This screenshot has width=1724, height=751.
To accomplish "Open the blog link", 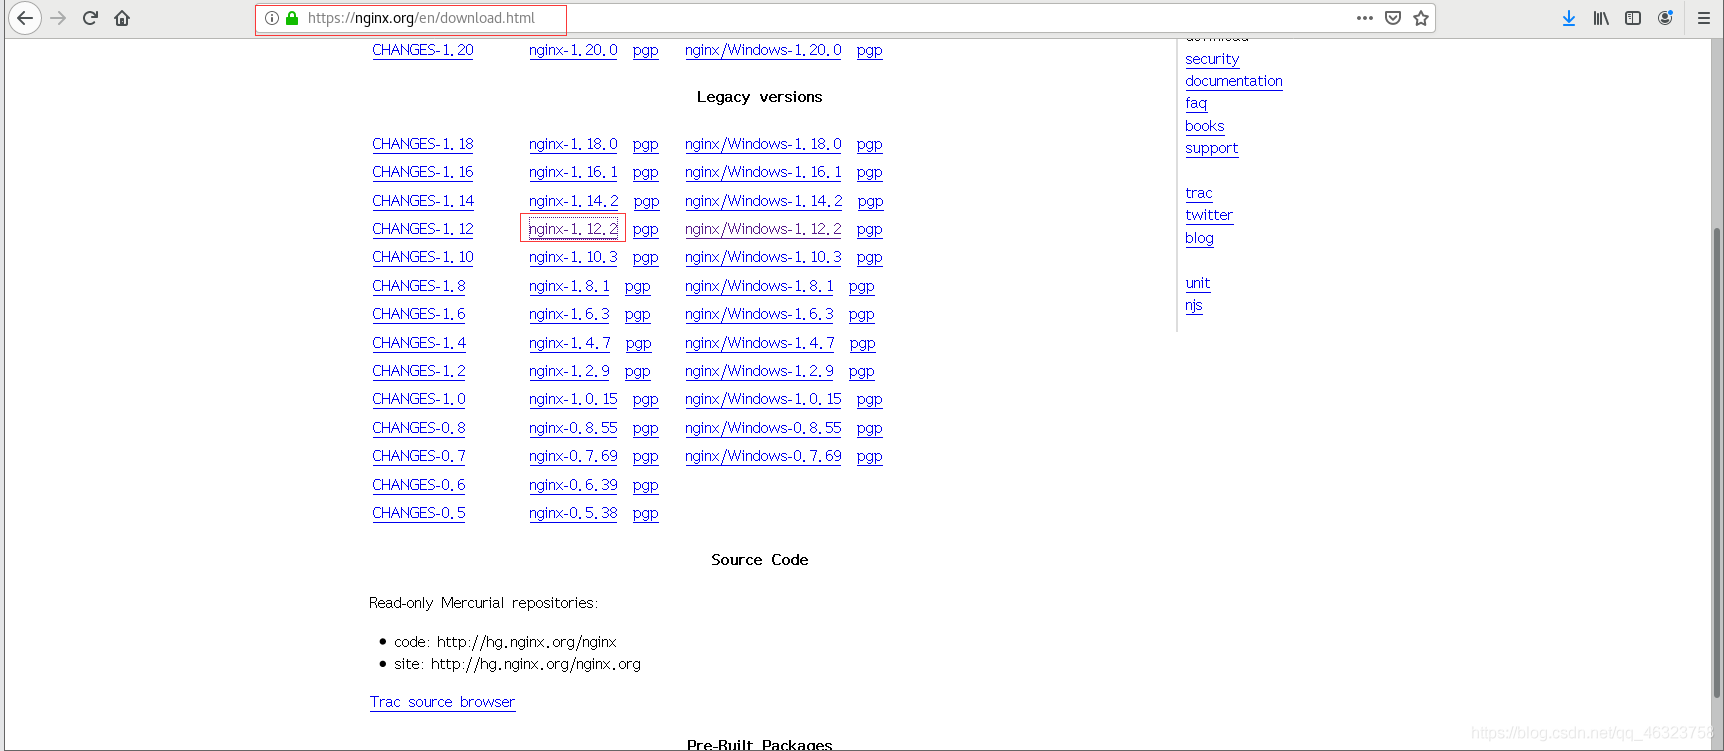I will (x=1200, y=238).
